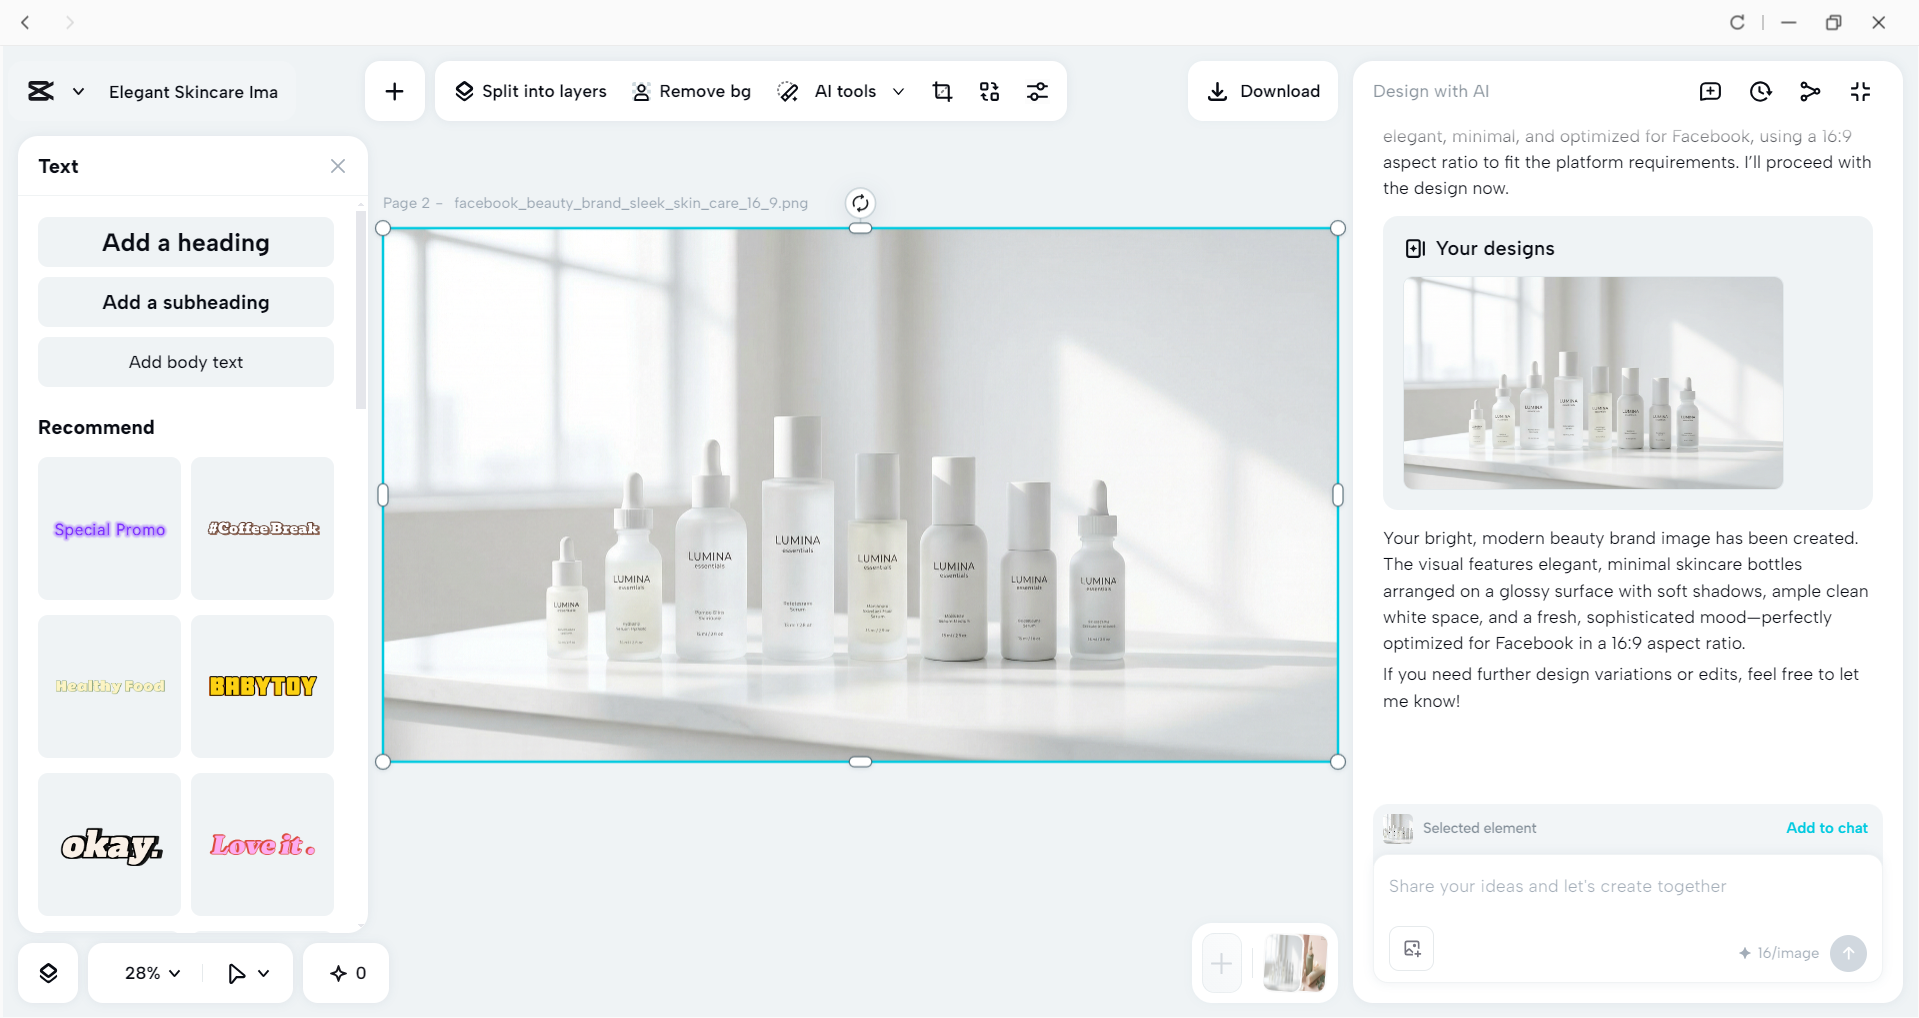Click the Your designs header icon
Viewport: 1919px width, 1018px height.
(x=1415, y=249)
